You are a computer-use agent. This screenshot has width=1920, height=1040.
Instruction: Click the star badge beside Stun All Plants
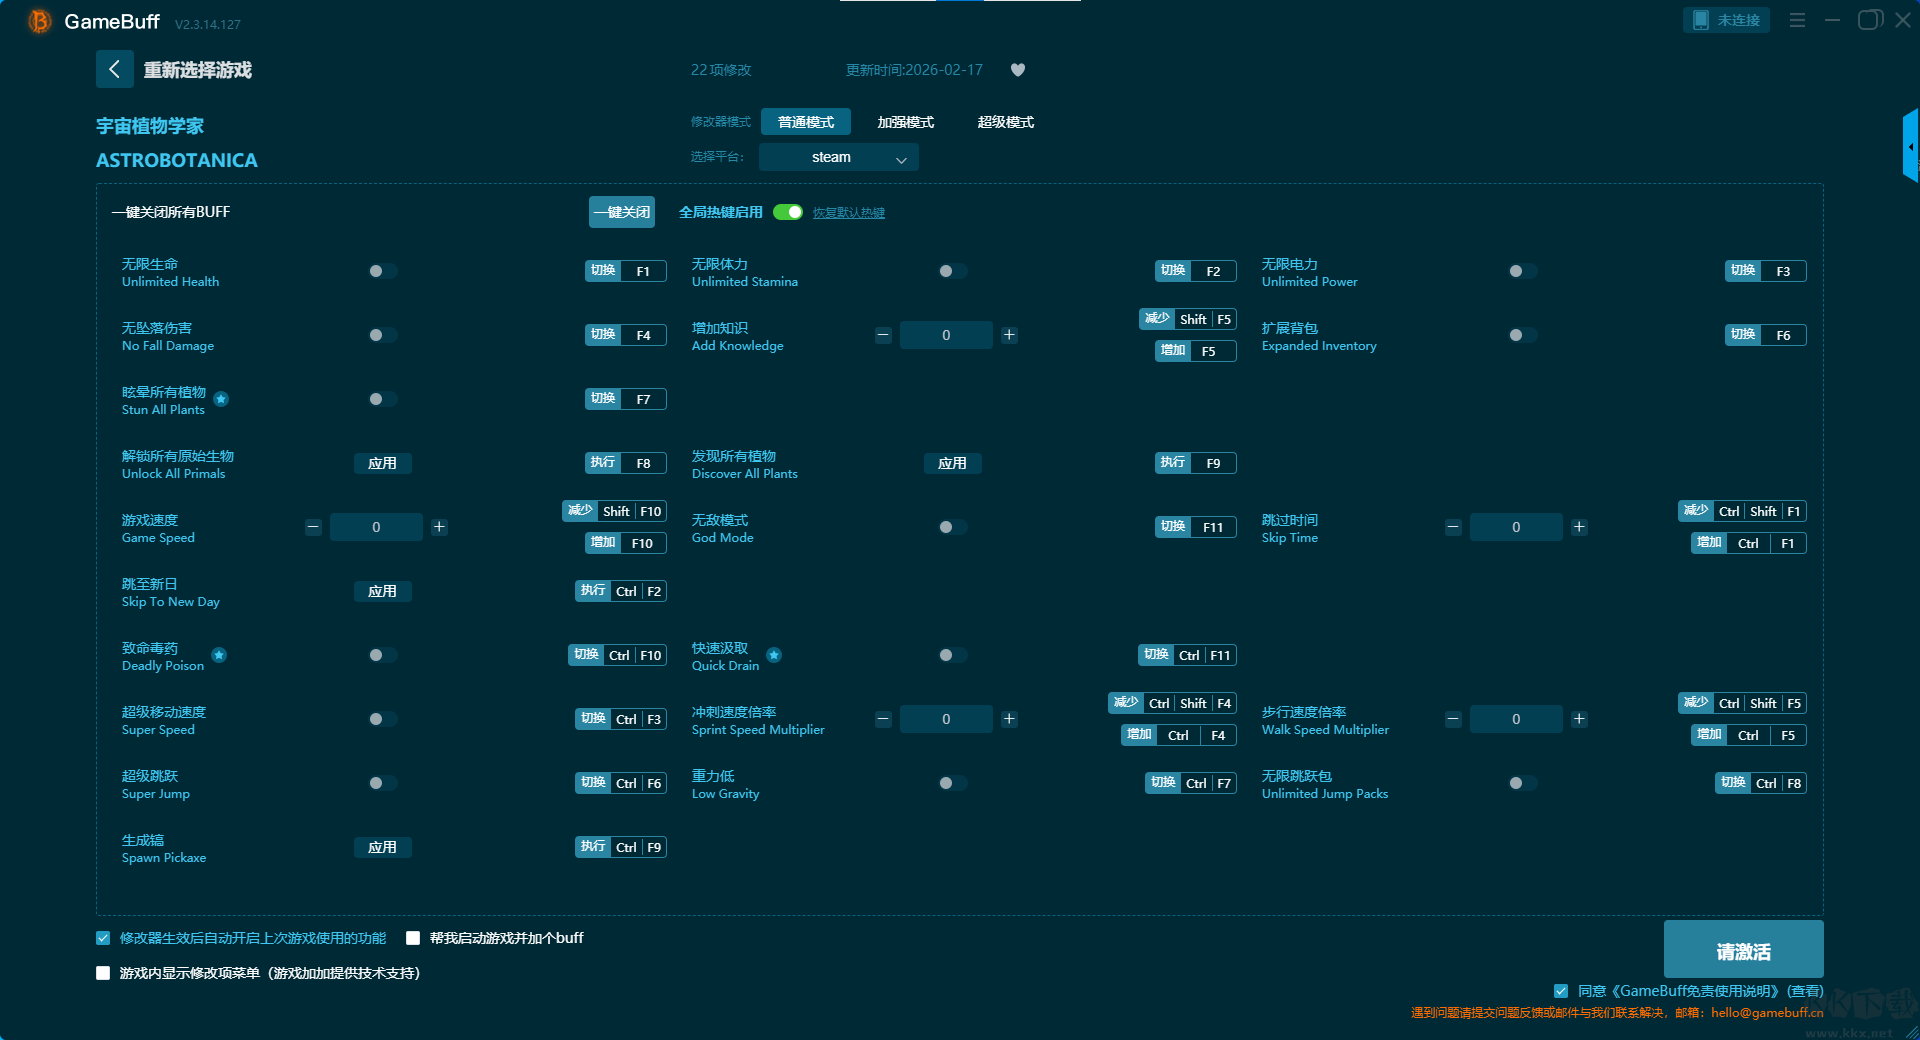pos(221,399)
